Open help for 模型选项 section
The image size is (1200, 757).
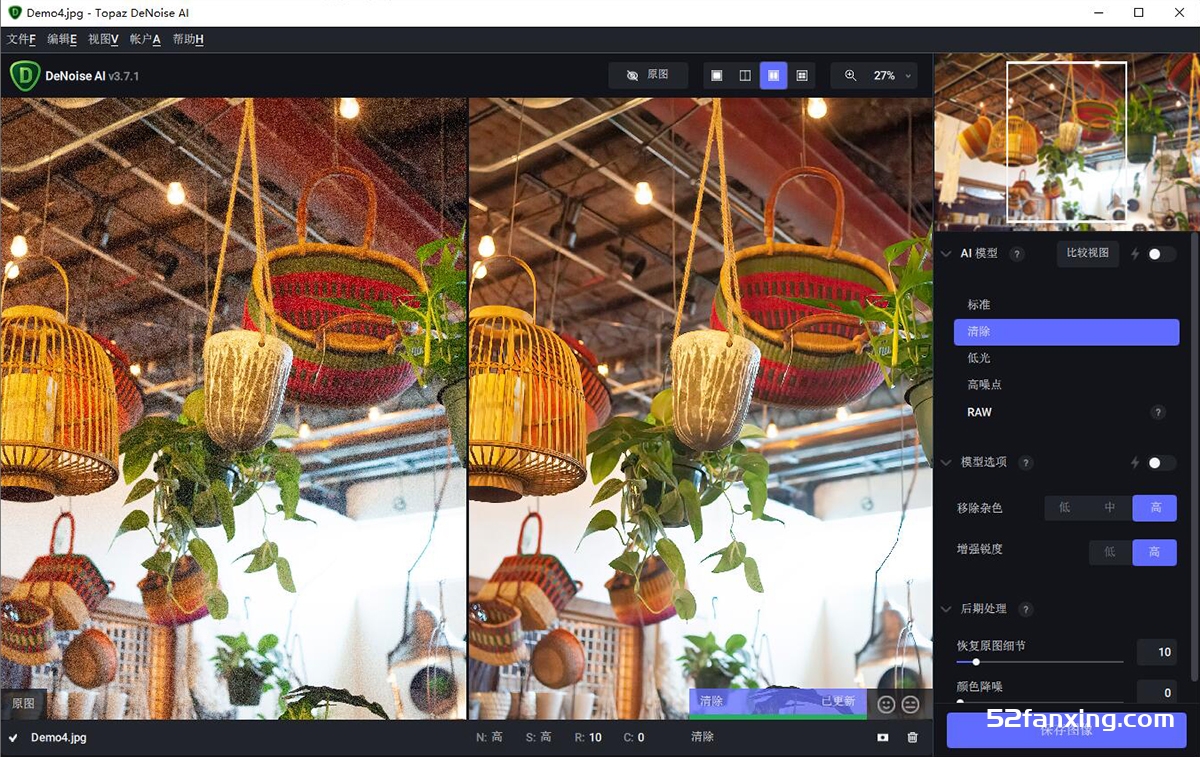1025,463
